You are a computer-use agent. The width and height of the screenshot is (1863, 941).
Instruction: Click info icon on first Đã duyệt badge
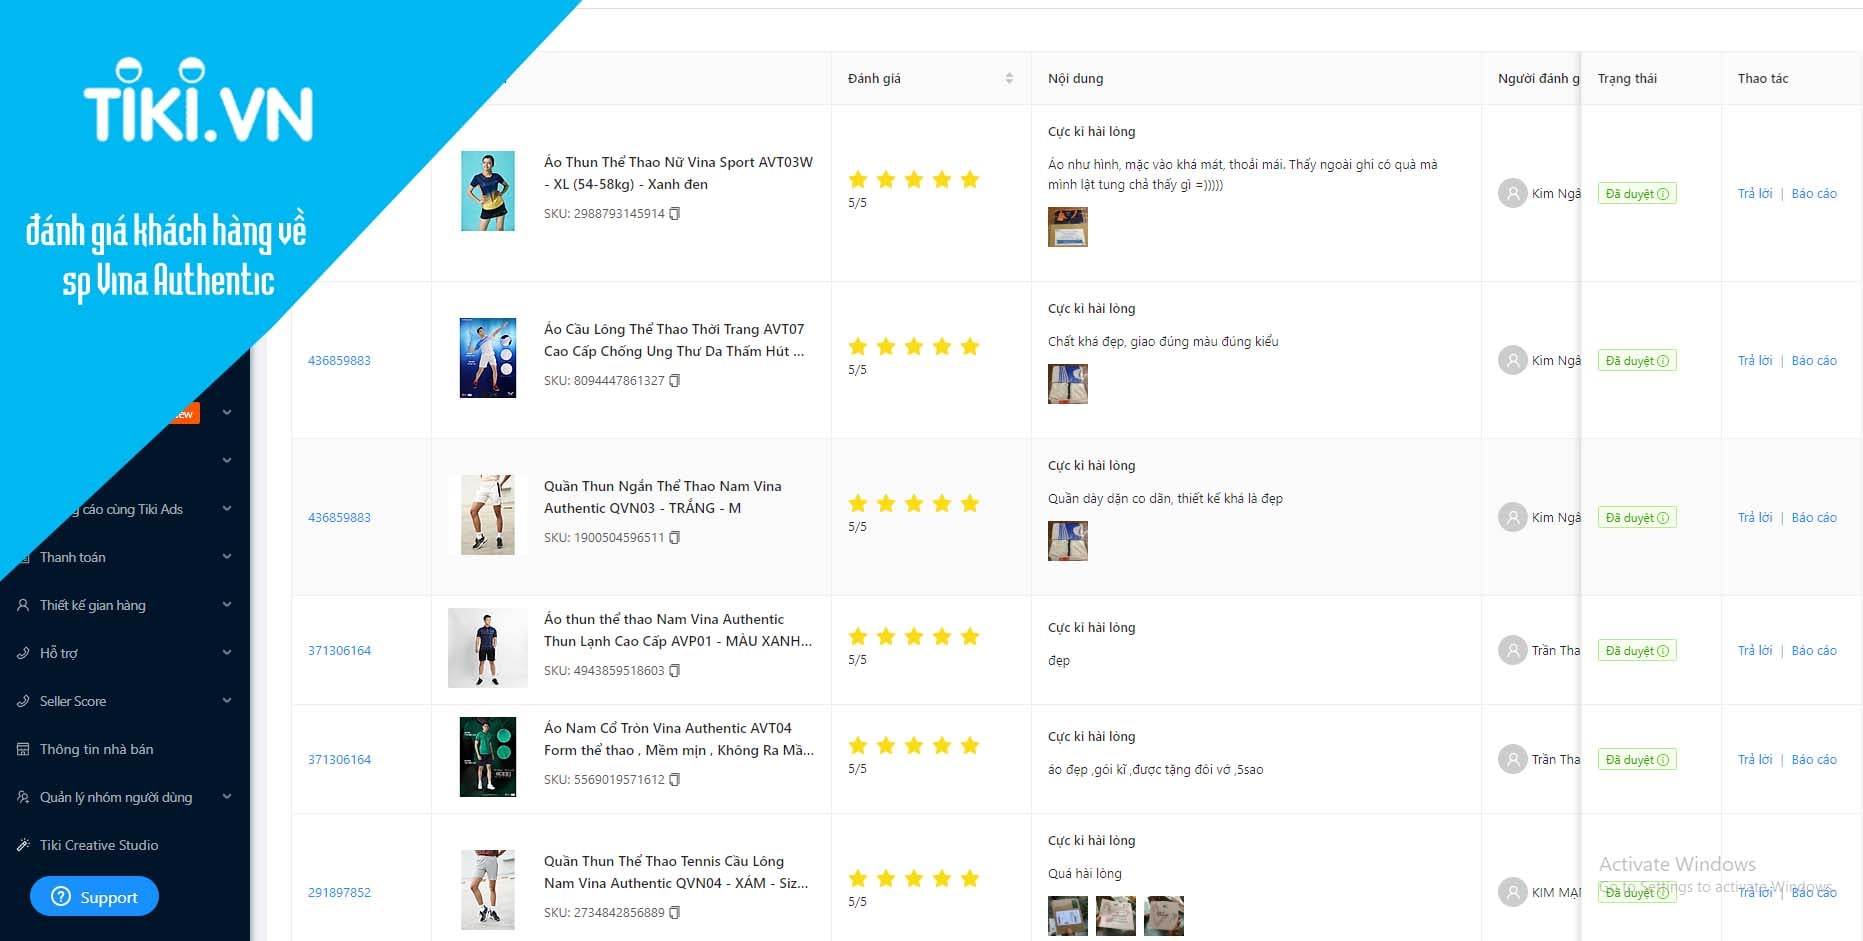coord(1663,194)
